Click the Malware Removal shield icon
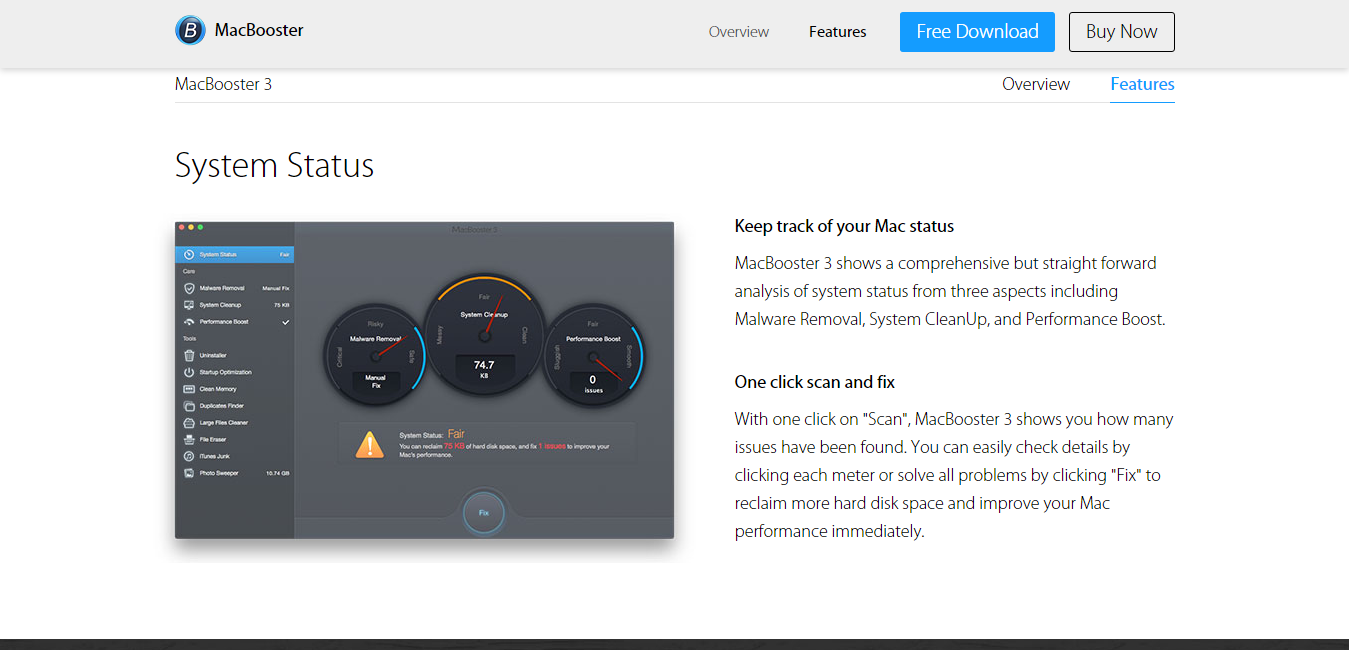This screenshot has width=1349, height=650. (x=189, y=288)
